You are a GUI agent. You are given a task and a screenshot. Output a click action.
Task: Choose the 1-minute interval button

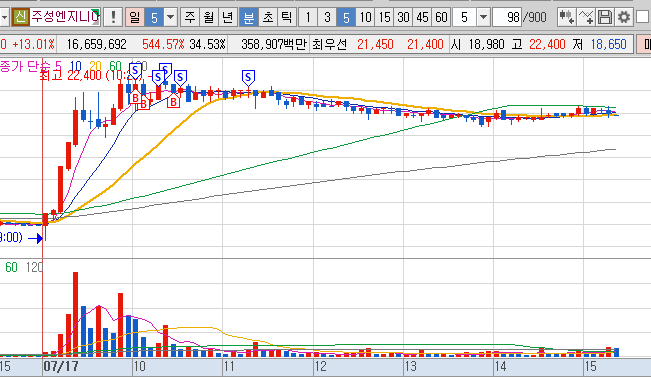click(308, 17)
